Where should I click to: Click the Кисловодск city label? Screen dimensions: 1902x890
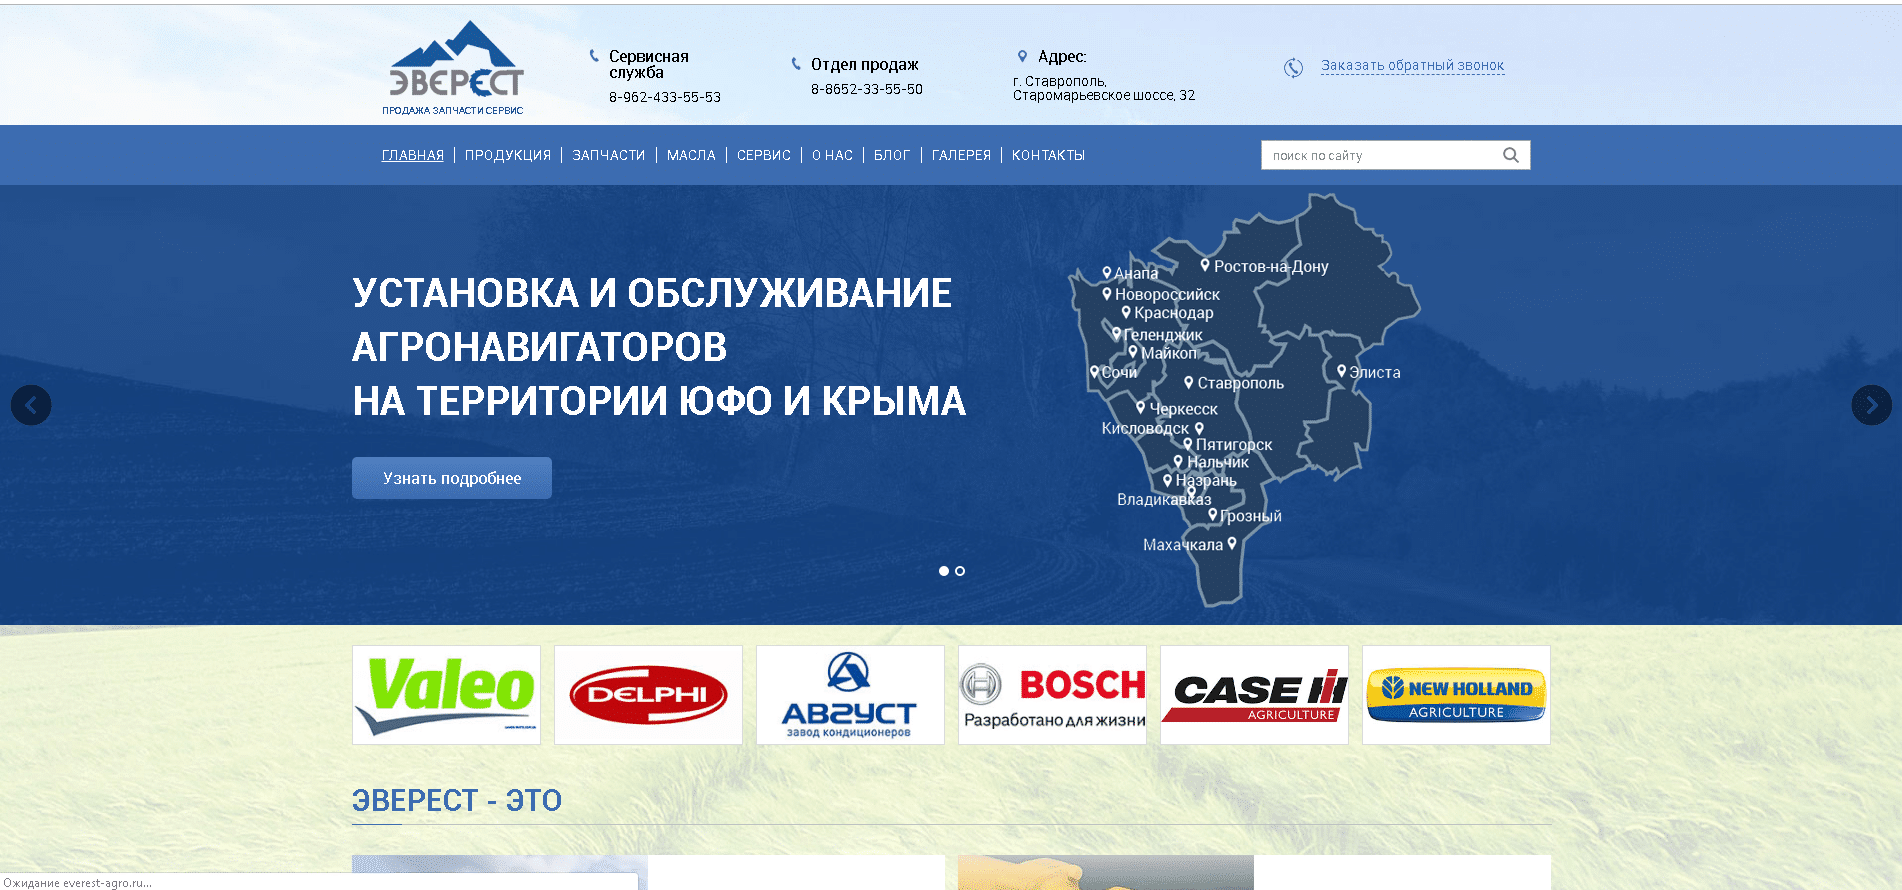1145,428
